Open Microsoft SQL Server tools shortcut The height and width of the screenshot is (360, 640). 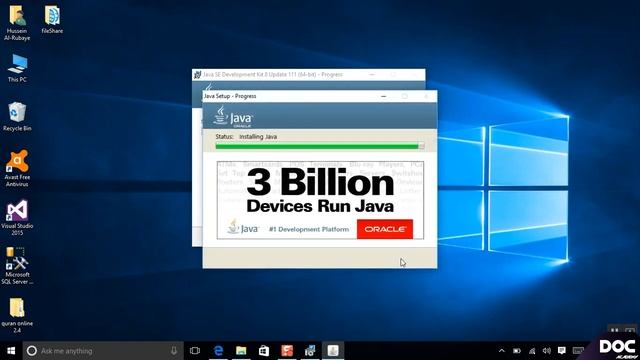(x=17, y=266)
